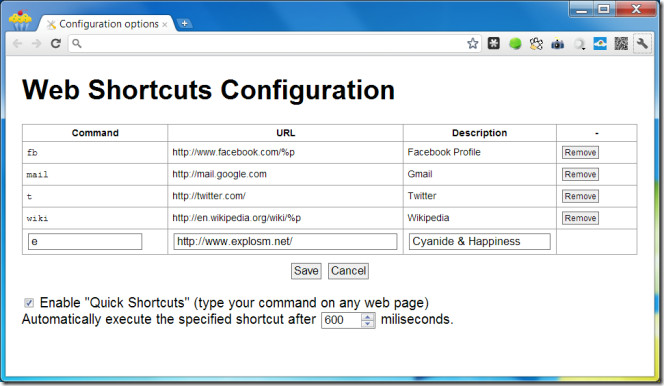Screen dimensions: 664x386
Task: Open the Chrome wrench menu
Action: pyautogui.click(x=642, y=43)
